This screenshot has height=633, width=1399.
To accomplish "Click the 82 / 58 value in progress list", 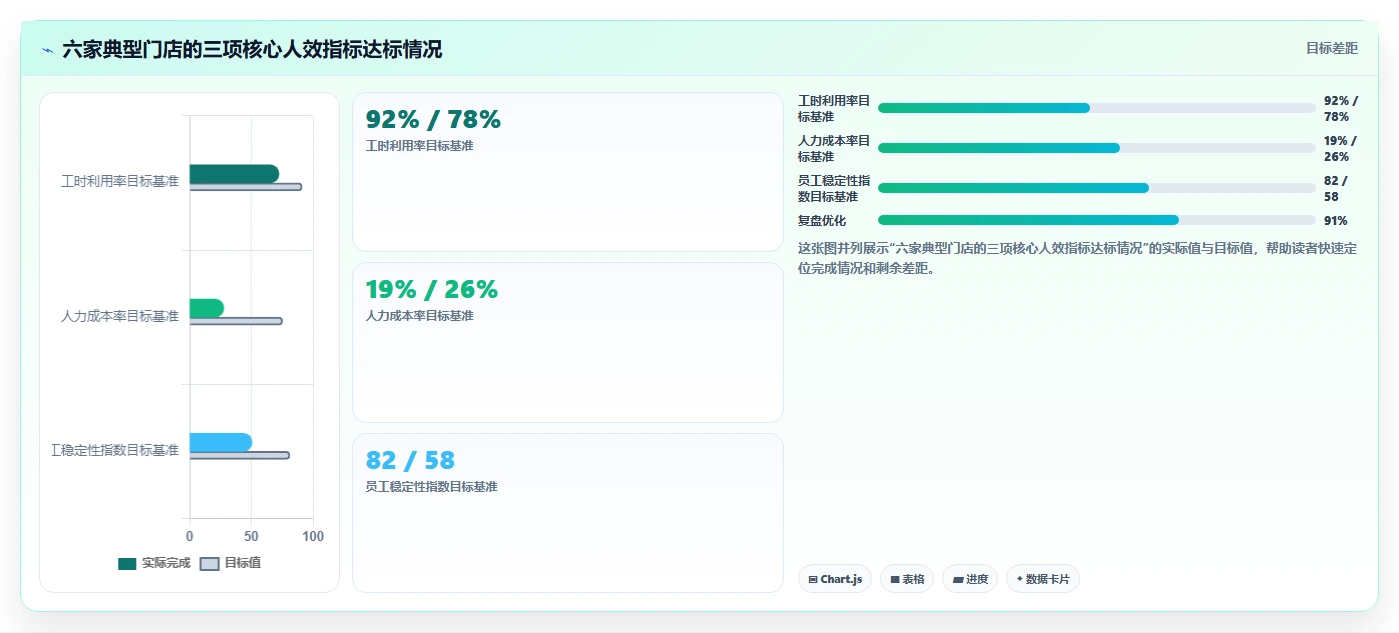I will 1336,189.
